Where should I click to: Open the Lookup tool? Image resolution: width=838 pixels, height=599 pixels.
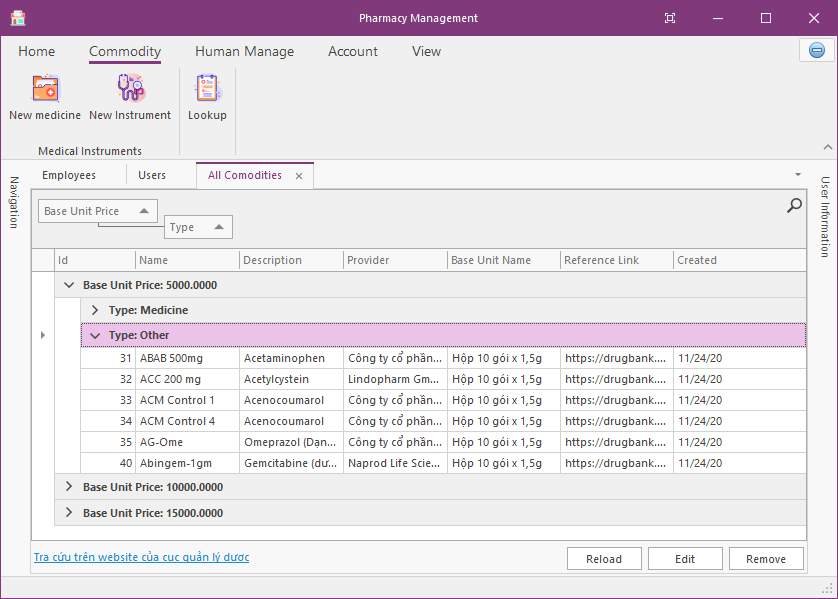point(207,95)
